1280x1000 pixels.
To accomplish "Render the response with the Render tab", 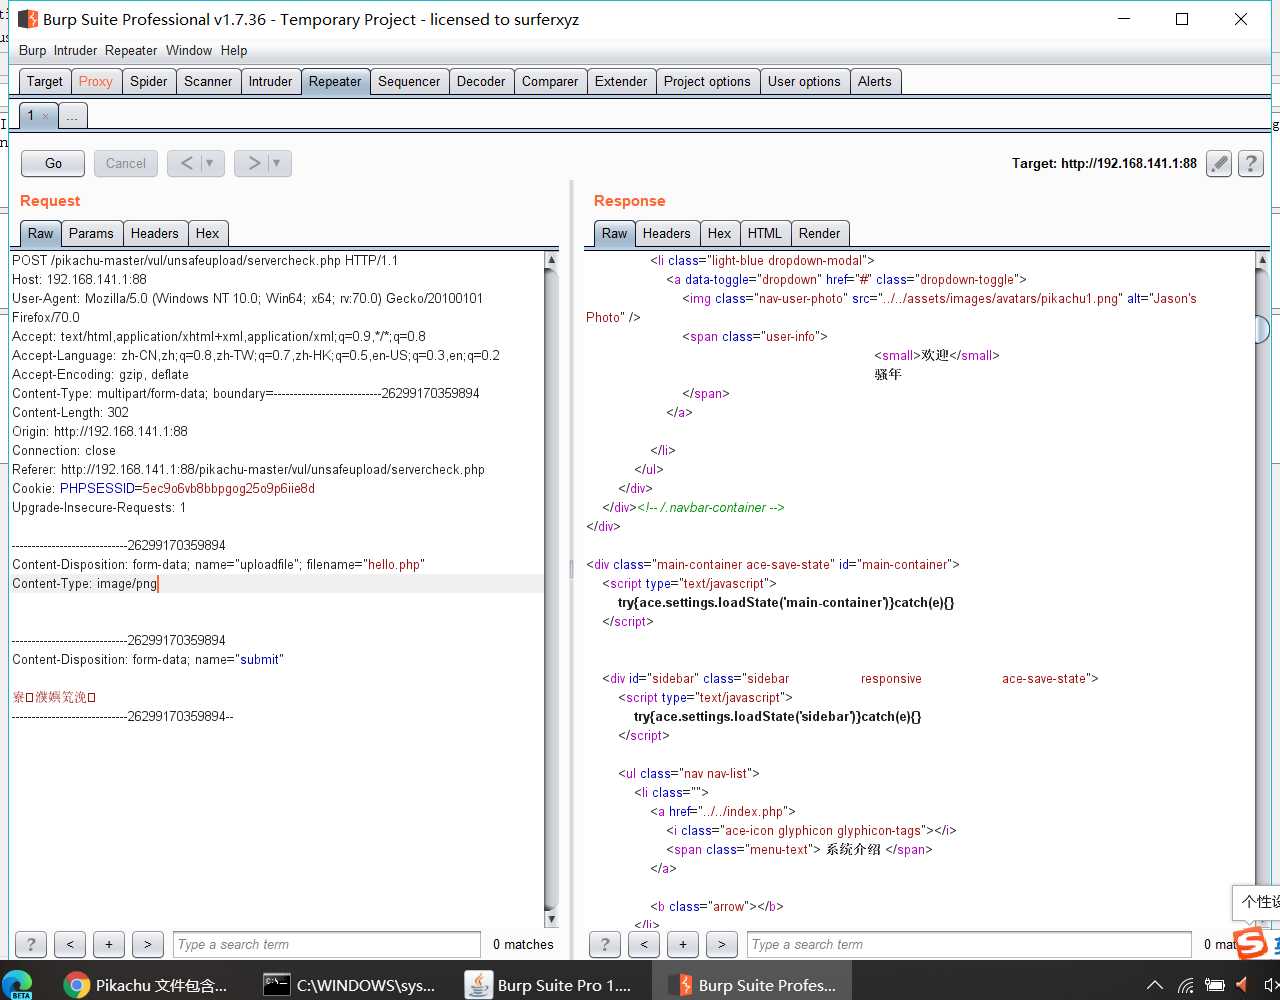I will click(x=819, y=233).
